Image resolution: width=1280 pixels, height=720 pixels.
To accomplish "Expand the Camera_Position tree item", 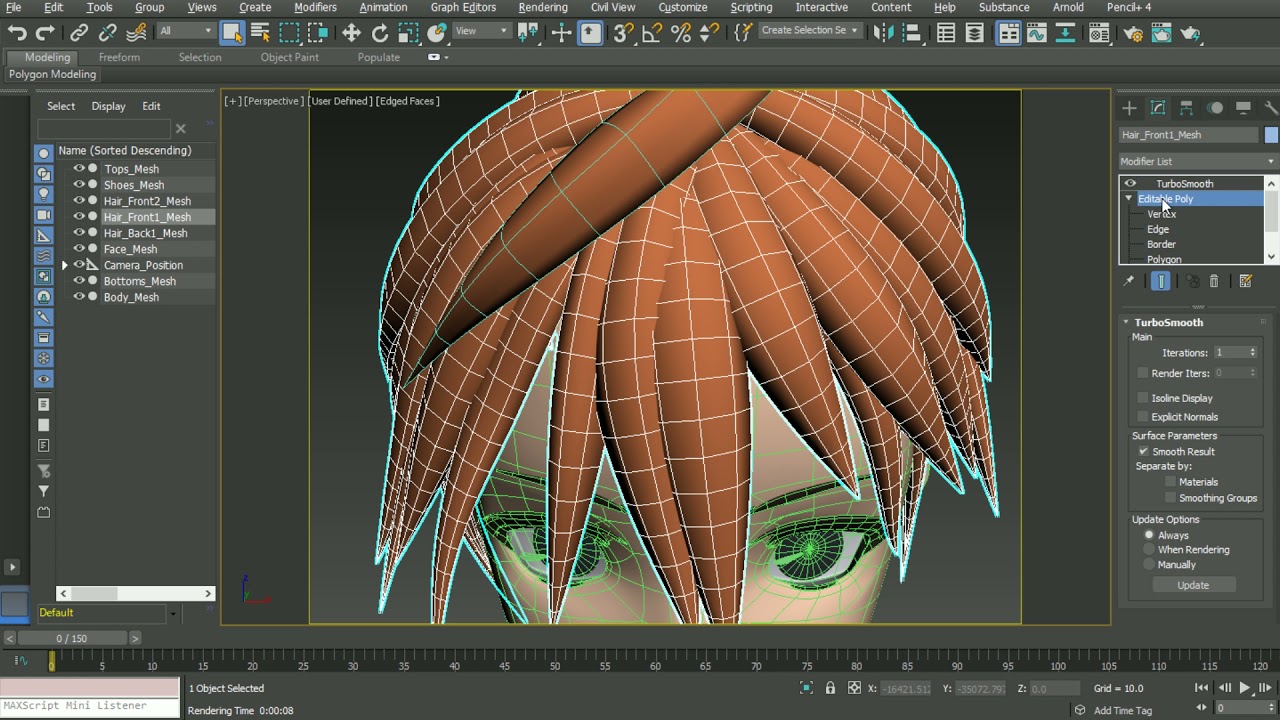I will (x=65, y=265).
